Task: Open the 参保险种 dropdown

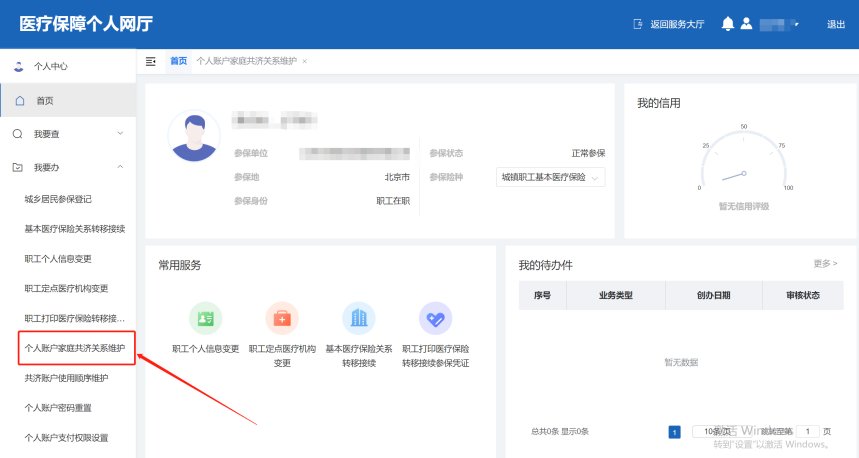Action: coord(552,177)
